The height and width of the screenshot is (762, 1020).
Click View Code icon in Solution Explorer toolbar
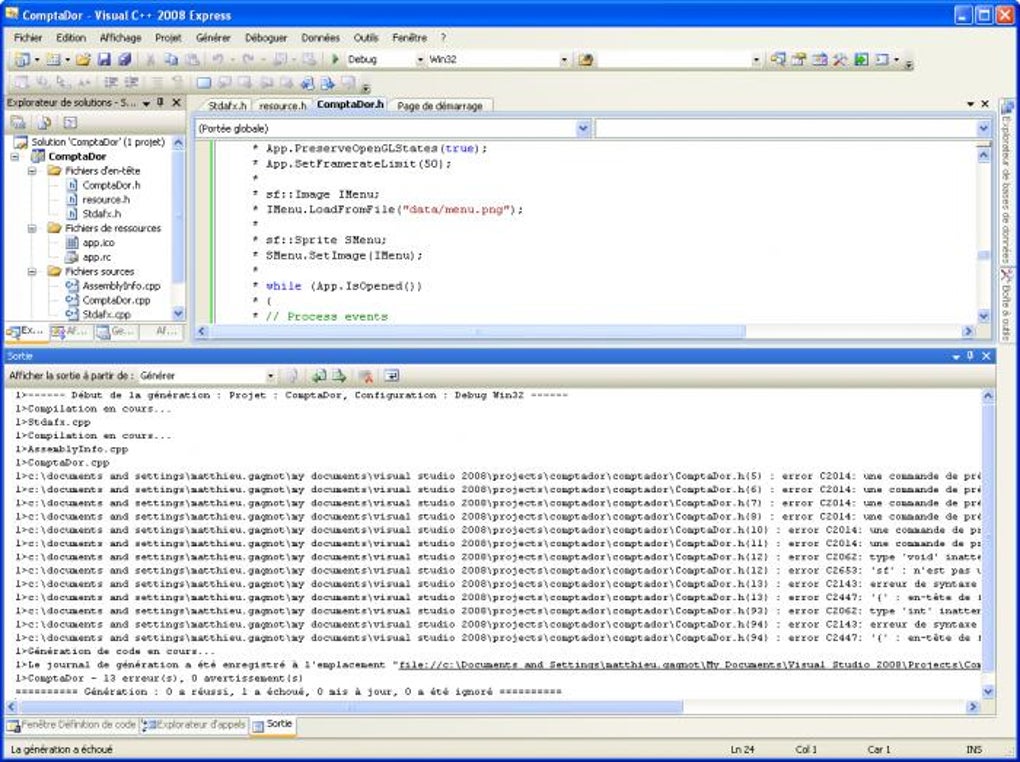coord(70,122)
